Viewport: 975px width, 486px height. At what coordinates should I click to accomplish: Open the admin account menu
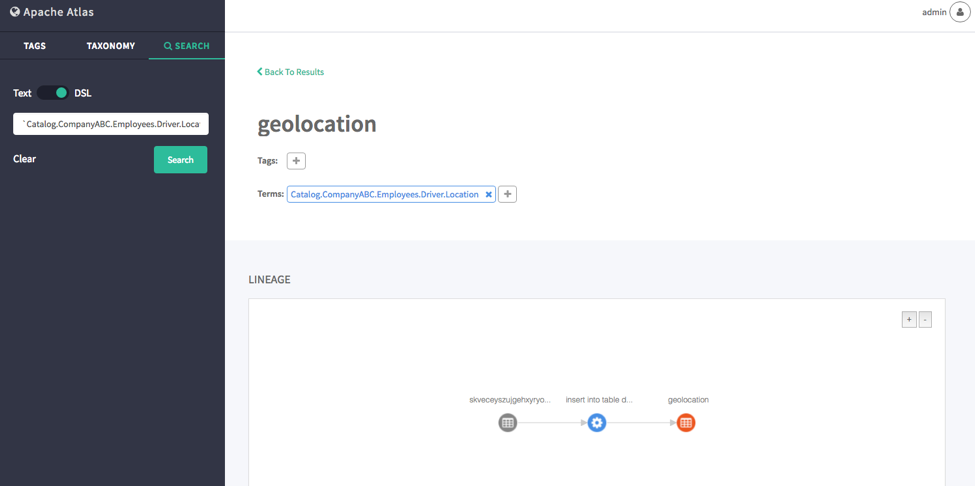click(x=934, y=12)
